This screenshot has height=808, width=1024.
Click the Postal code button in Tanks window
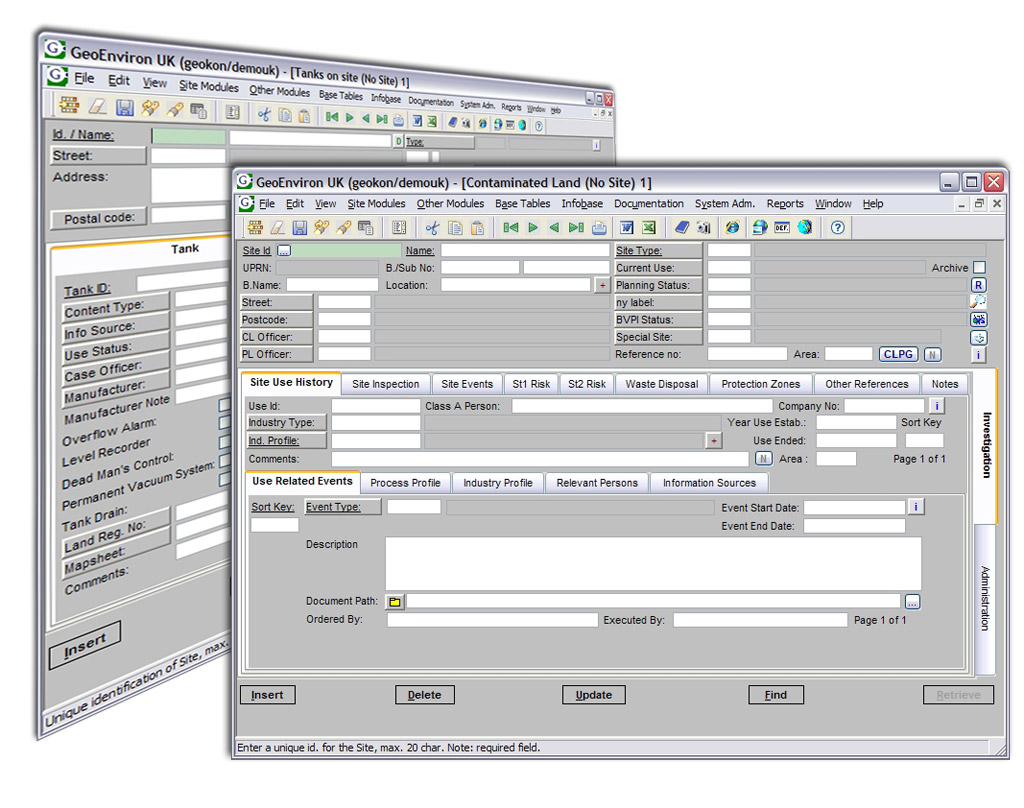click(99, 218)
